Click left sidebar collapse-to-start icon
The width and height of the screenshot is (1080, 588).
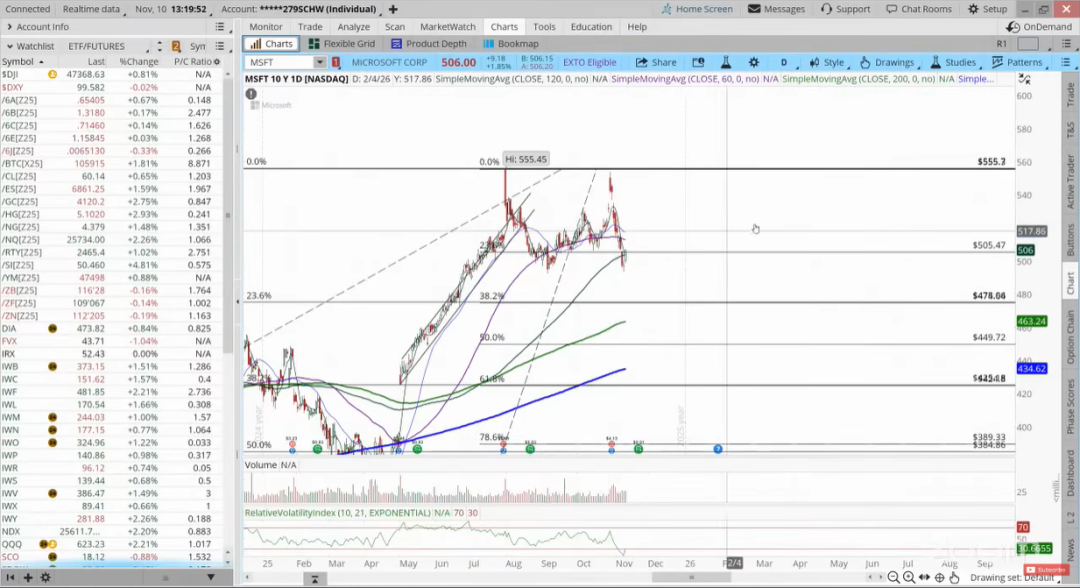tap(10, 578)
